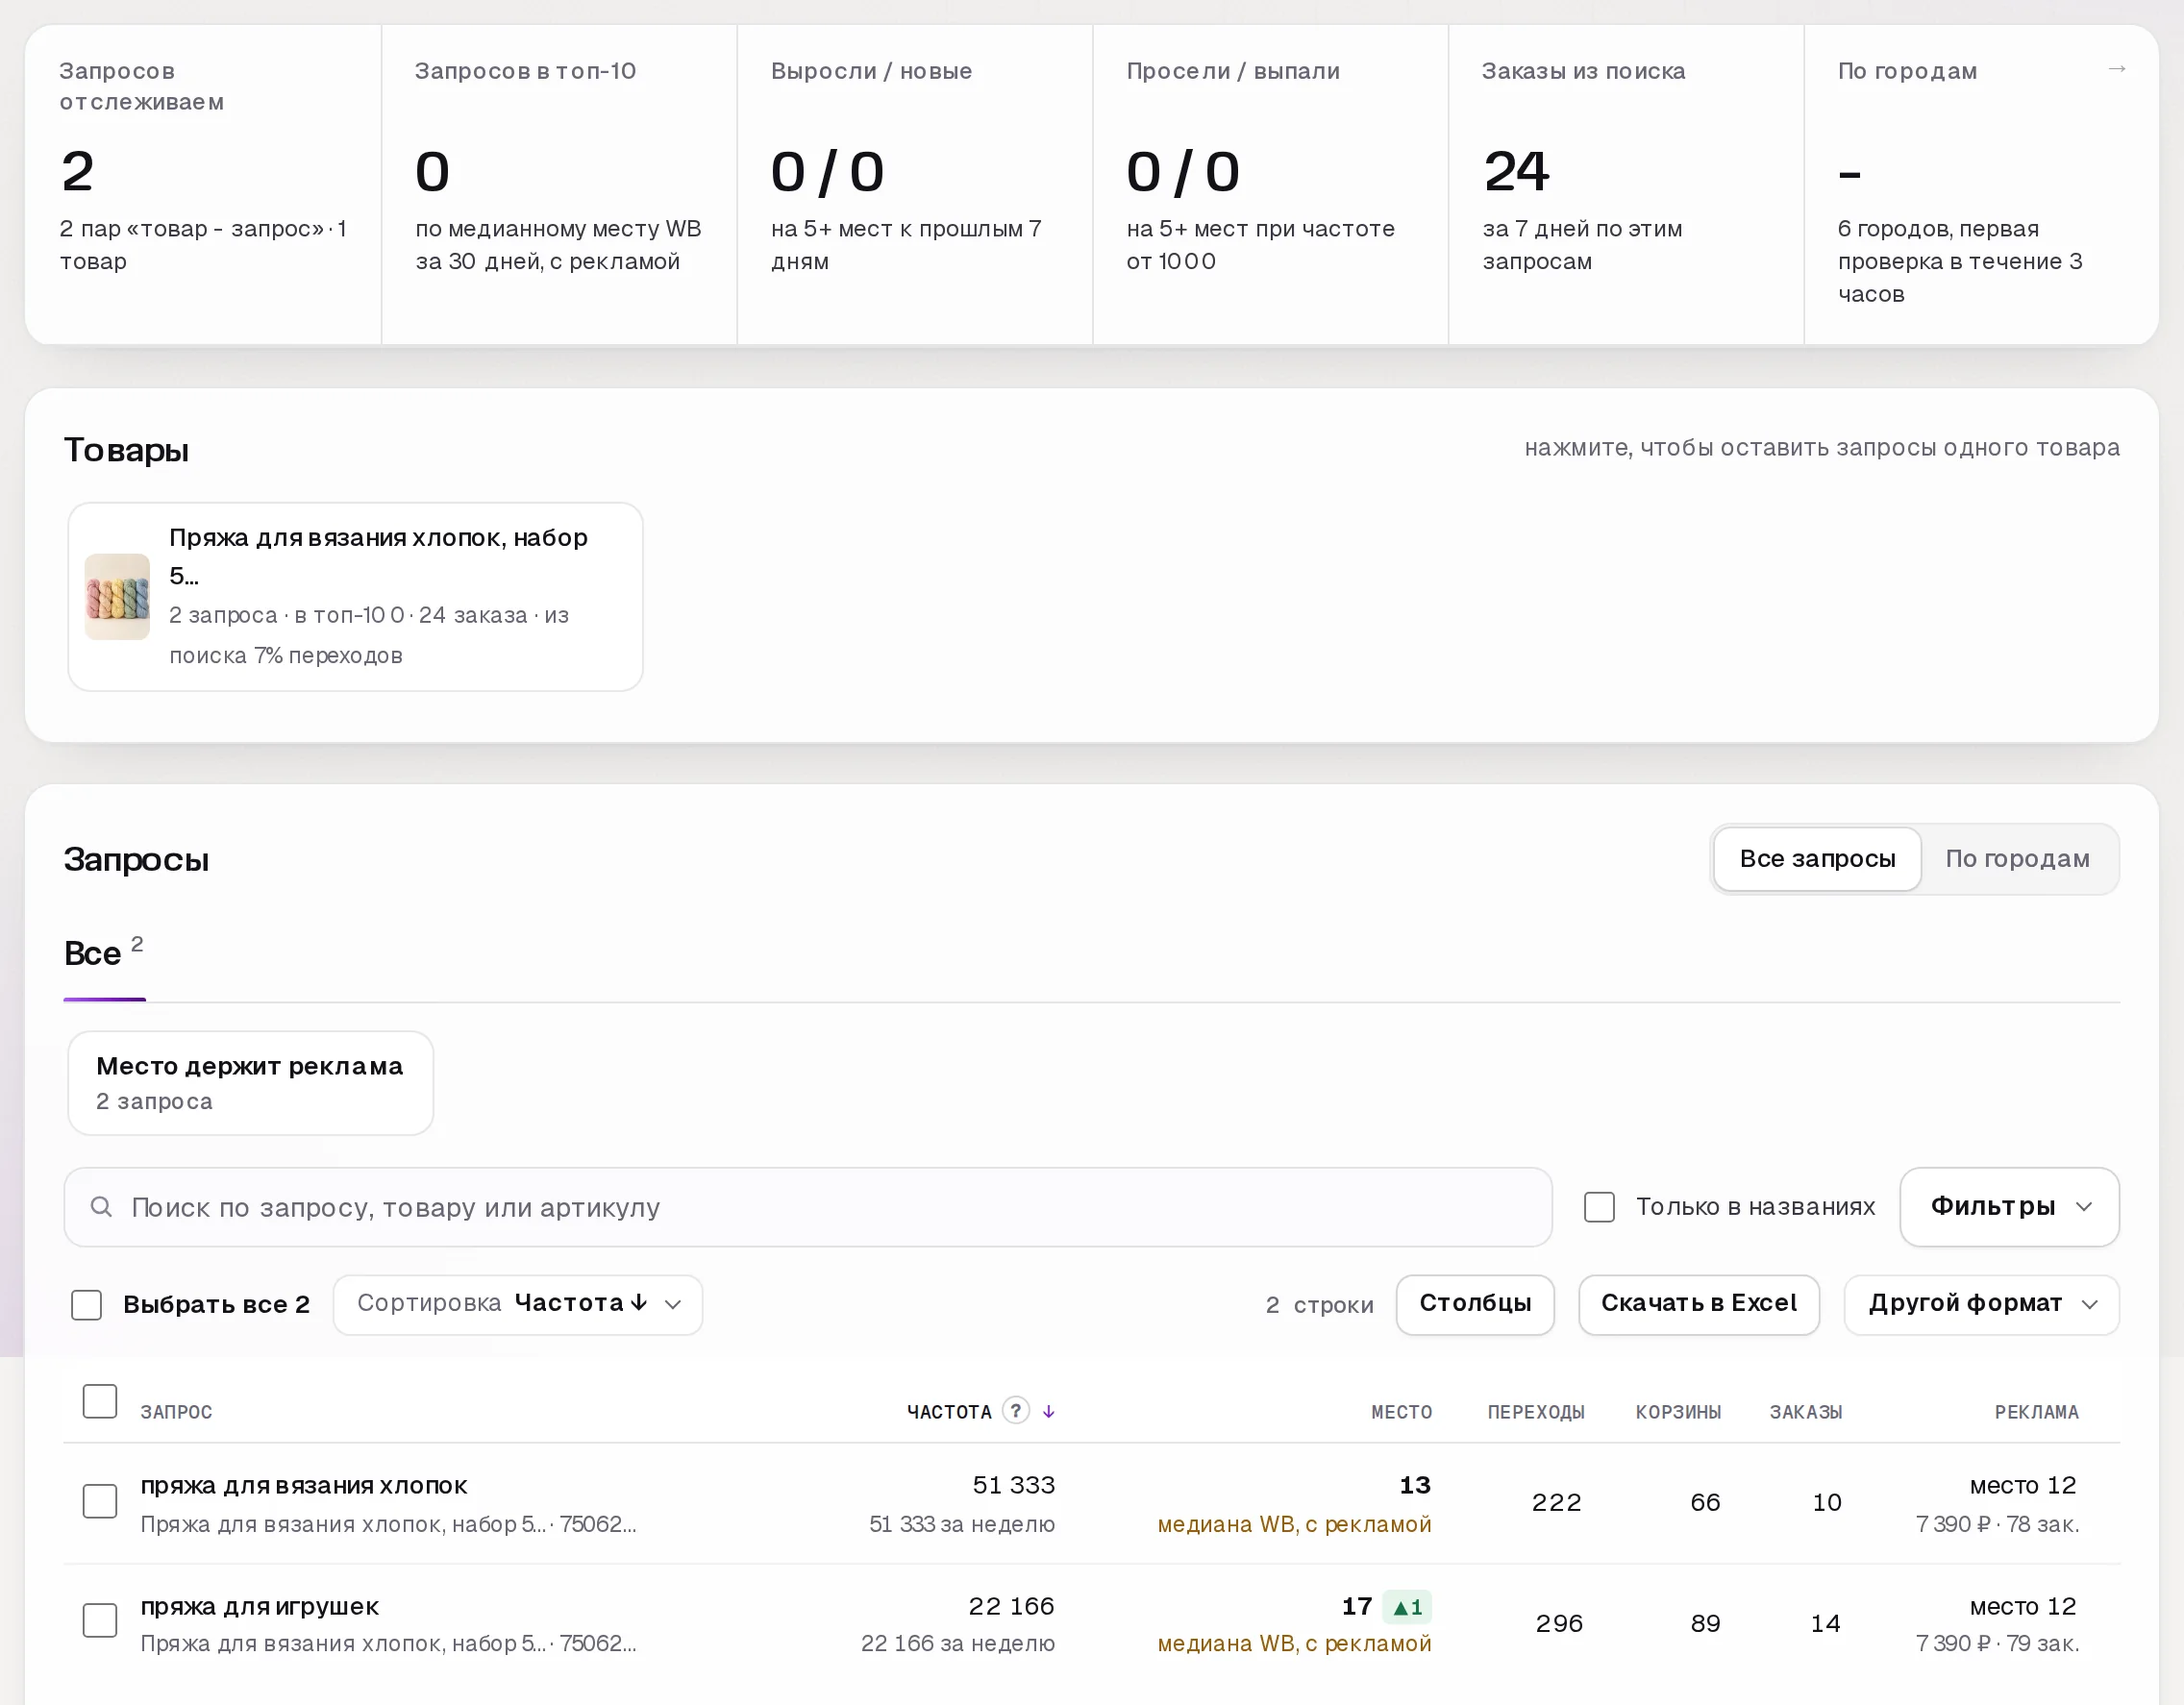This screenshot has width=2184, height=1705.
Task: Click the green ▲1 position change badge
Action: click(1407, 1607)
